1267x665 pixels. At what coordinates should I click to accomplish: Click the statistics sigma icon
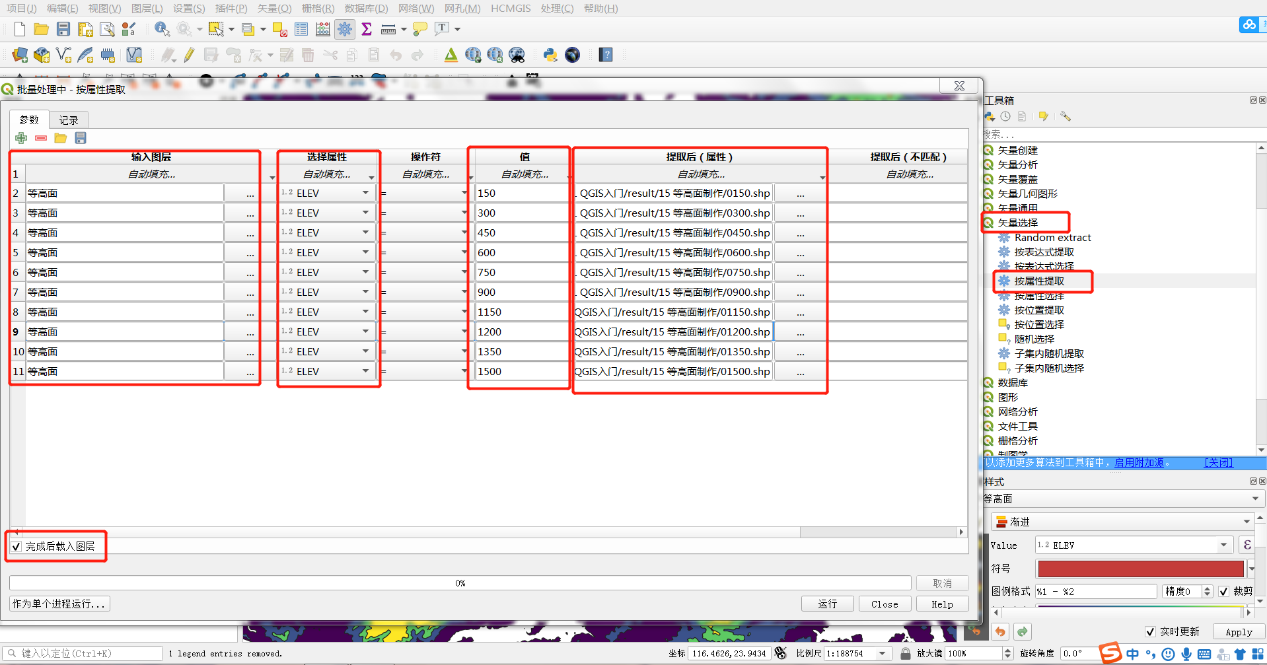[x=366, y=29]
